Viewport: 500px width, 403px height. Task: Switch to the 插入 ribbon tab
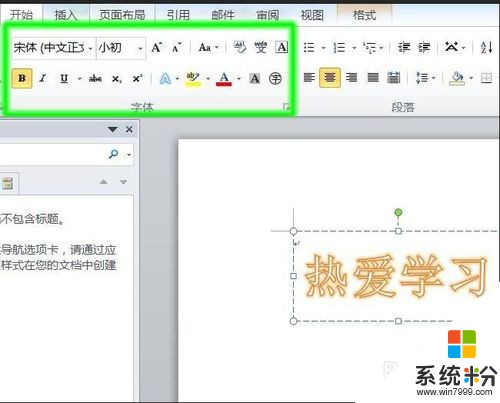click(x=66, y=15)
